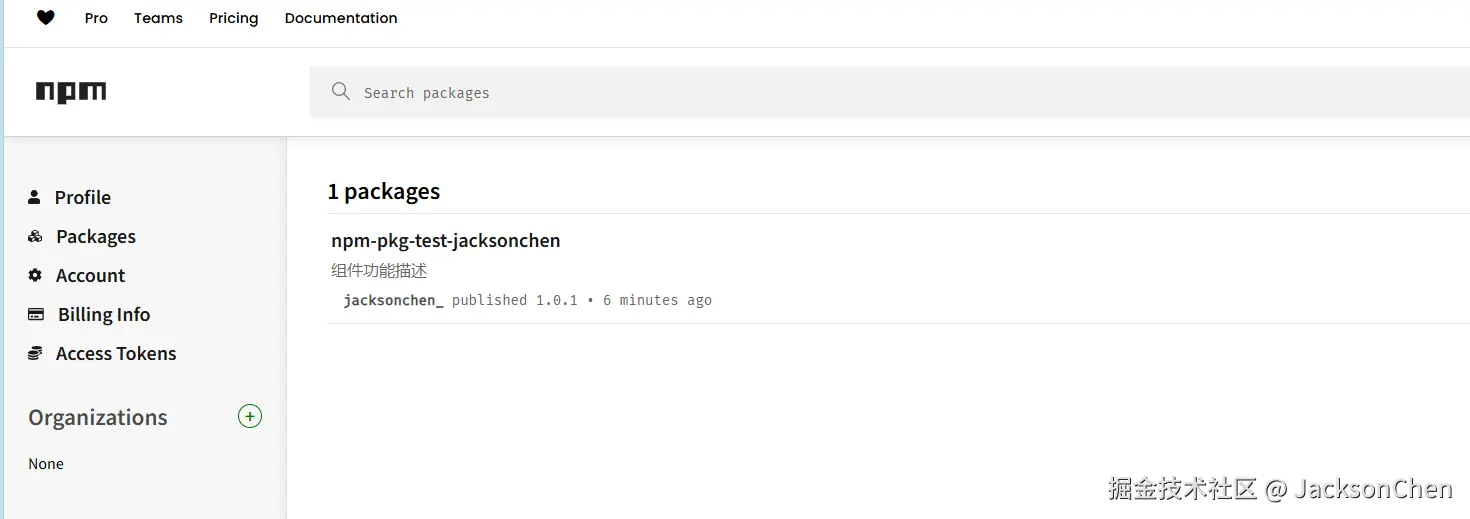Open the Pro menu item

[x=96, y=18]
